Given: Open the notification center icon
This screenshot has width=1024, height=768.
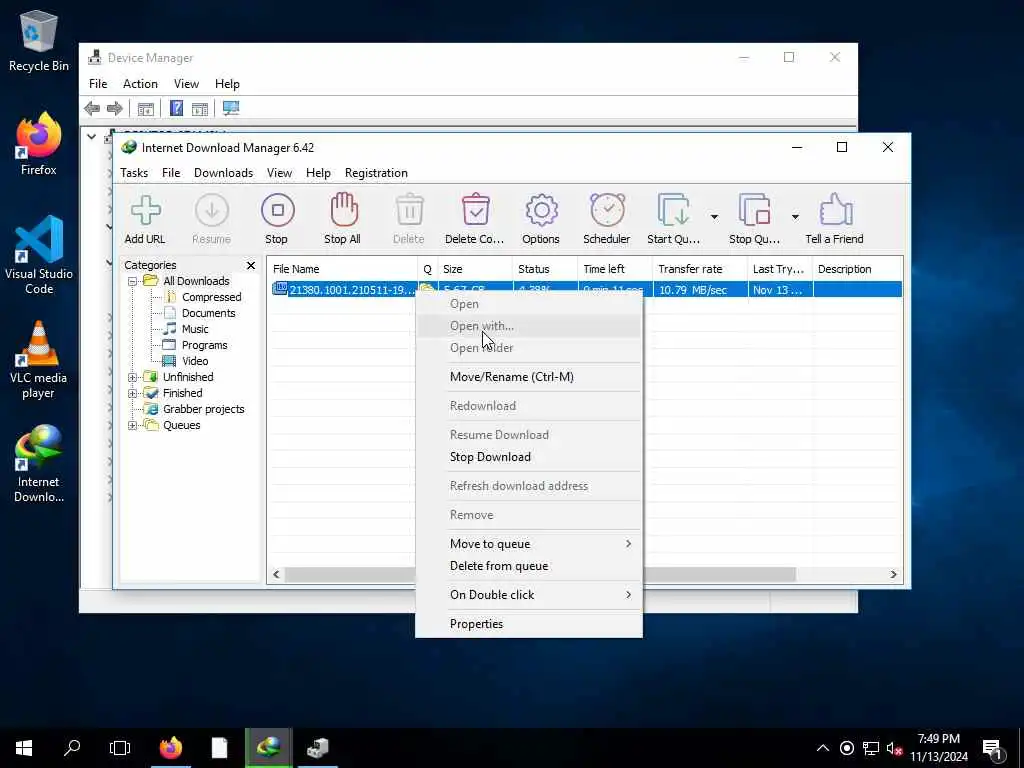Looking at the screenshot, I should (x=993, y=748).
